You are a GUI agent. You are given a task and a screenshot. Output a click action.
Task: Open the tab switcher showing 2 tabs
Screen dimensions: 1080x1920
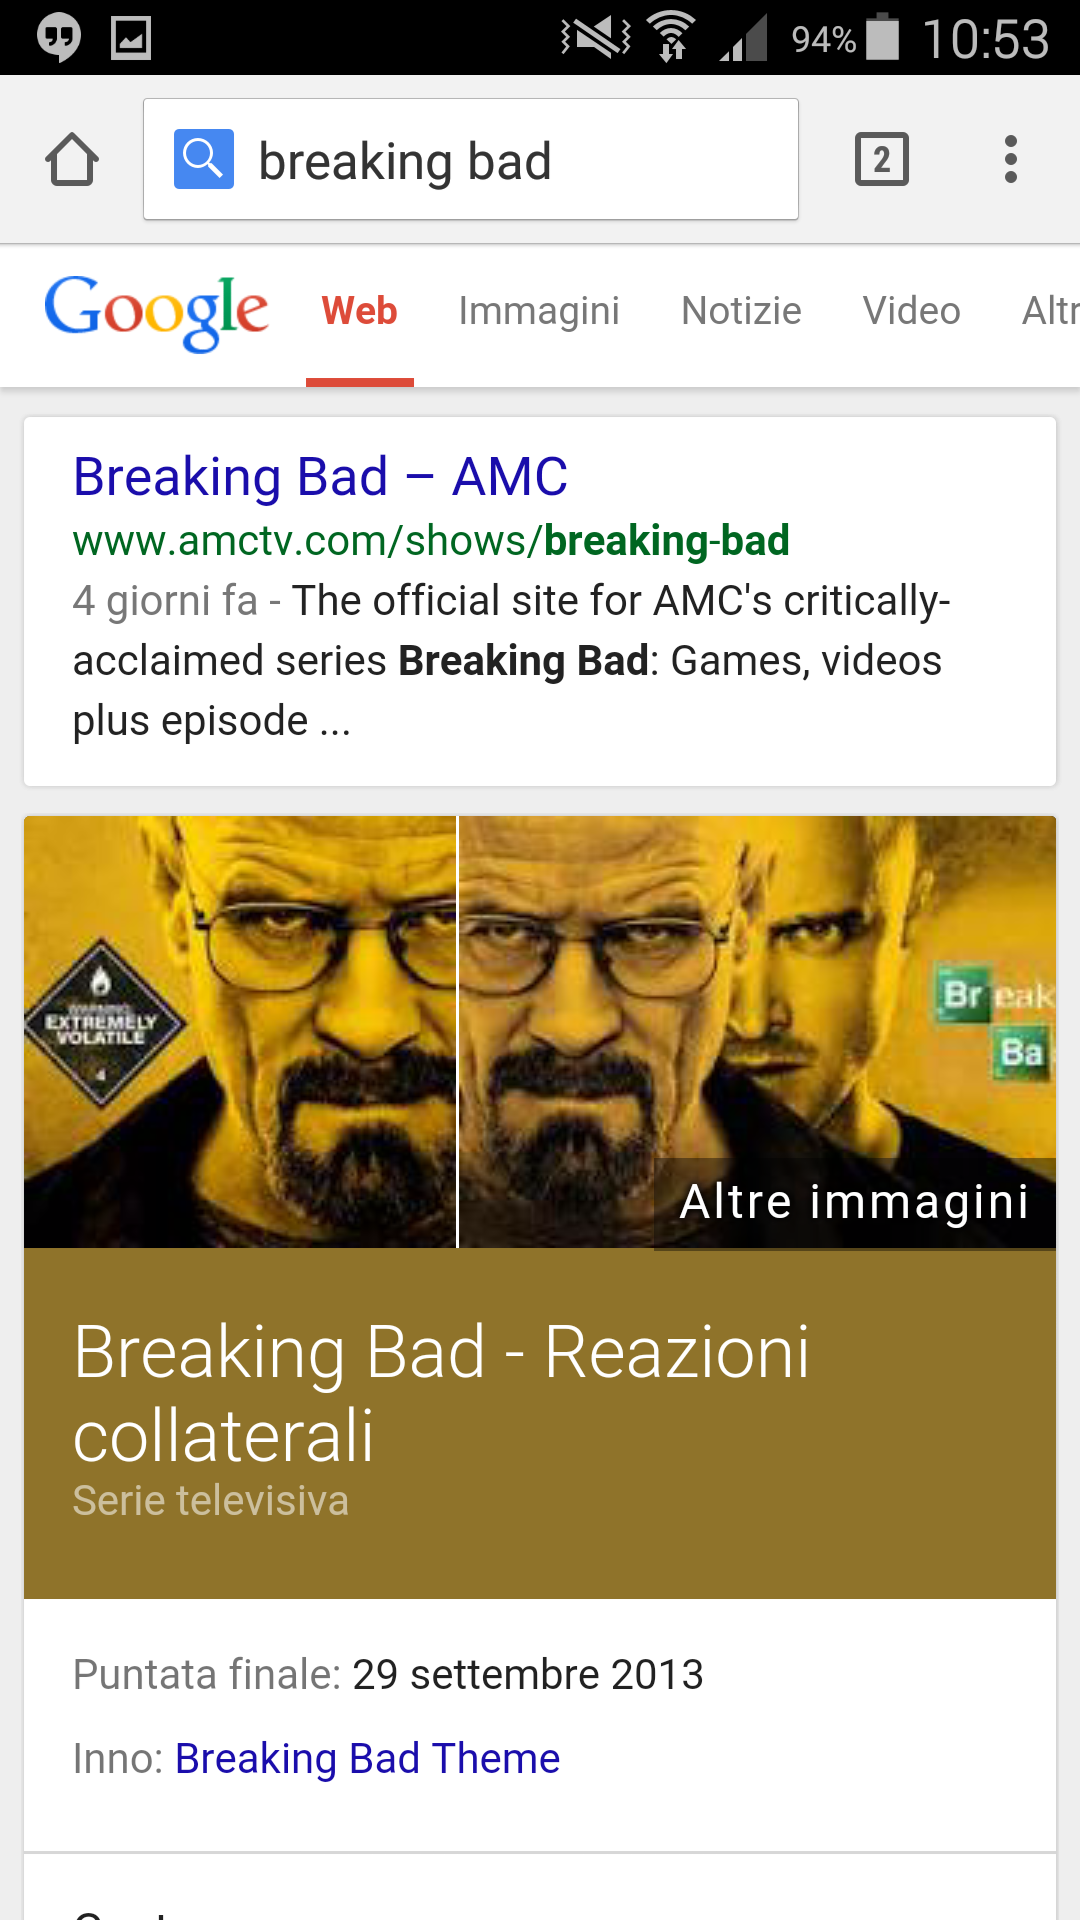coord(881,159)
